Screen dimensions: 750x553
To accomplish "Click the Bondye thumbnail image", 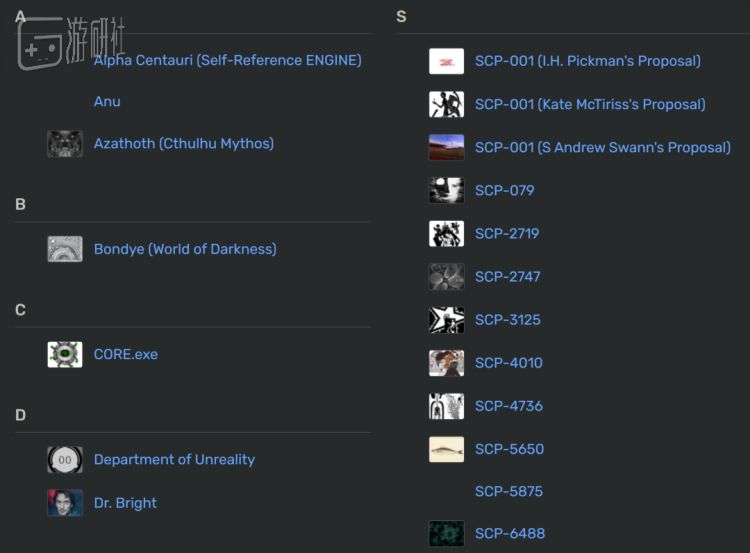I will [x=65, y=249].
